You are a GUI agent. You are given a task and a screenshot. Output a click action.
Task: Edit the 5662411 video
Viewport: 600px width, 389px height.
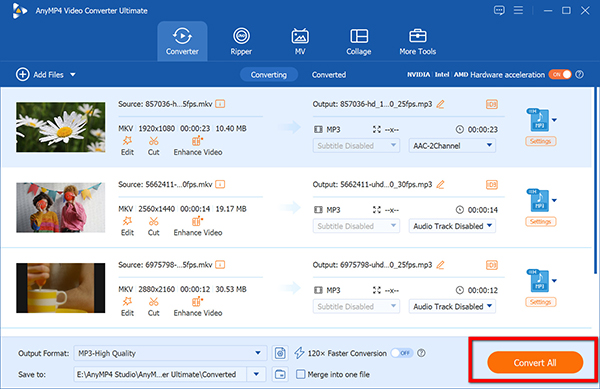coord(127,226)
